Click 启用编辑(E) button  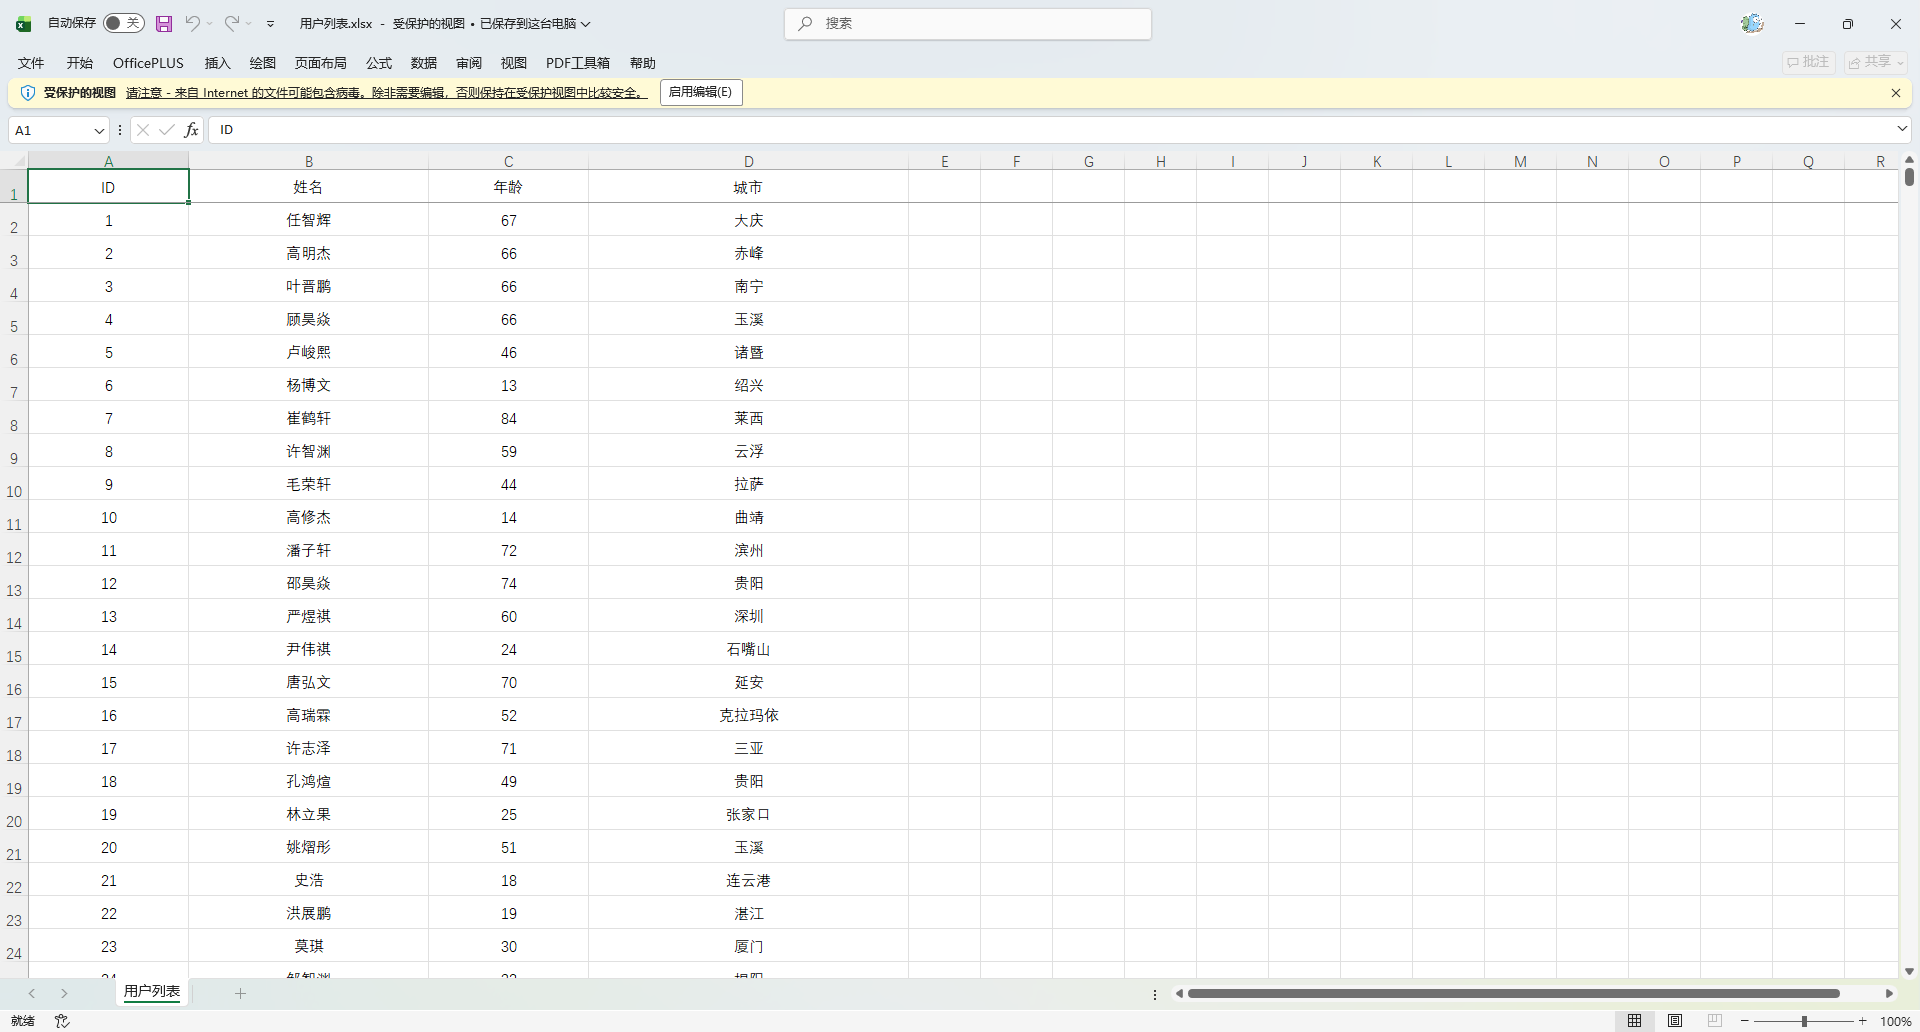(700, 92)
